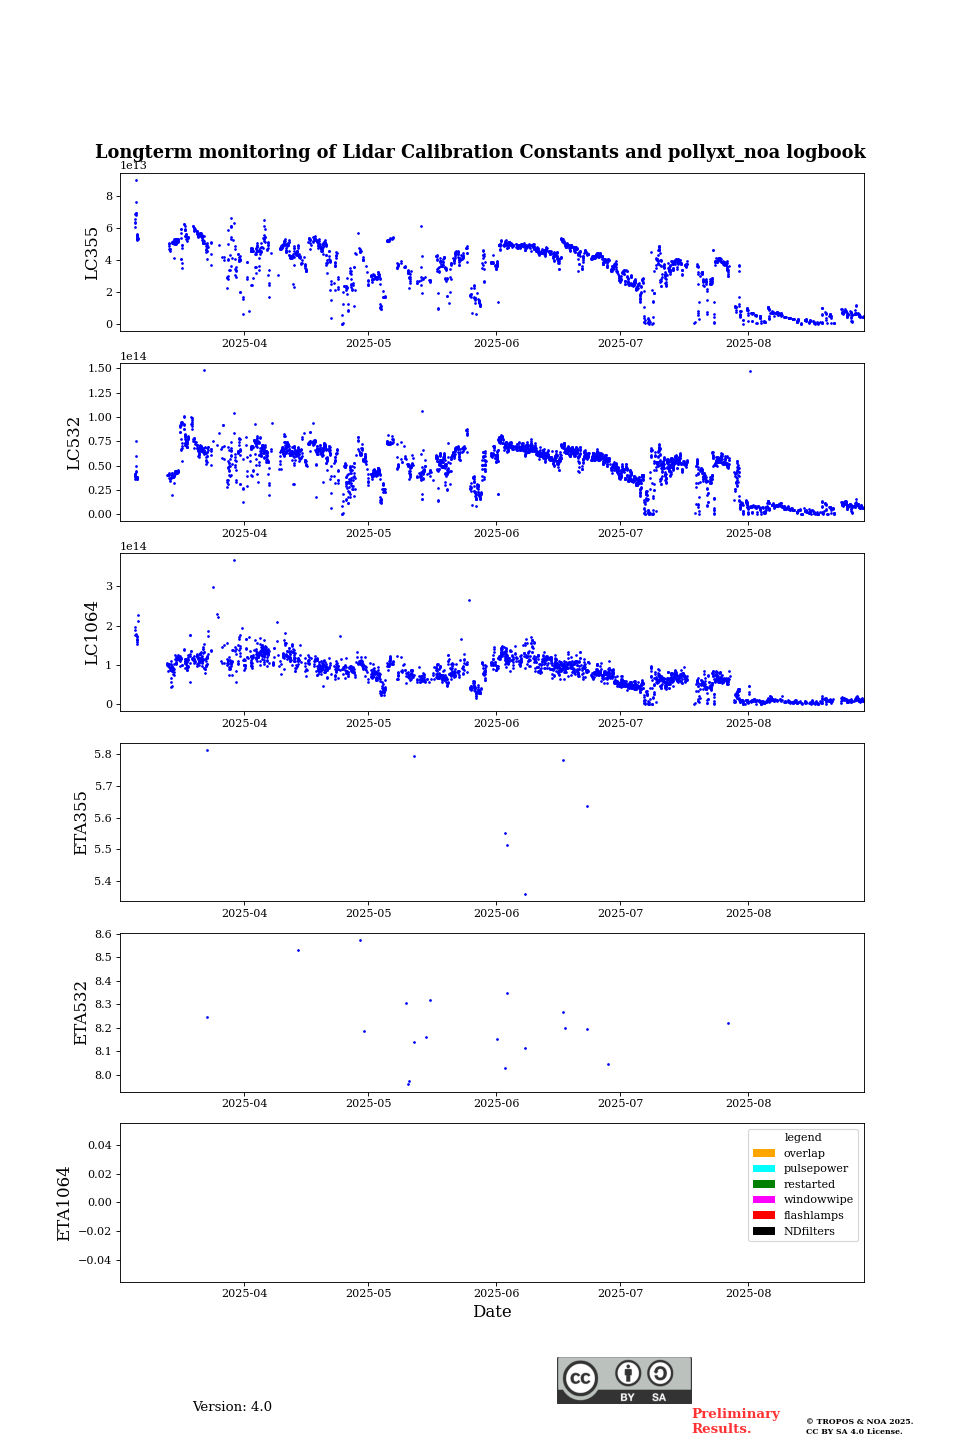Select the LC532 y-axis label

tap(74, 443)
